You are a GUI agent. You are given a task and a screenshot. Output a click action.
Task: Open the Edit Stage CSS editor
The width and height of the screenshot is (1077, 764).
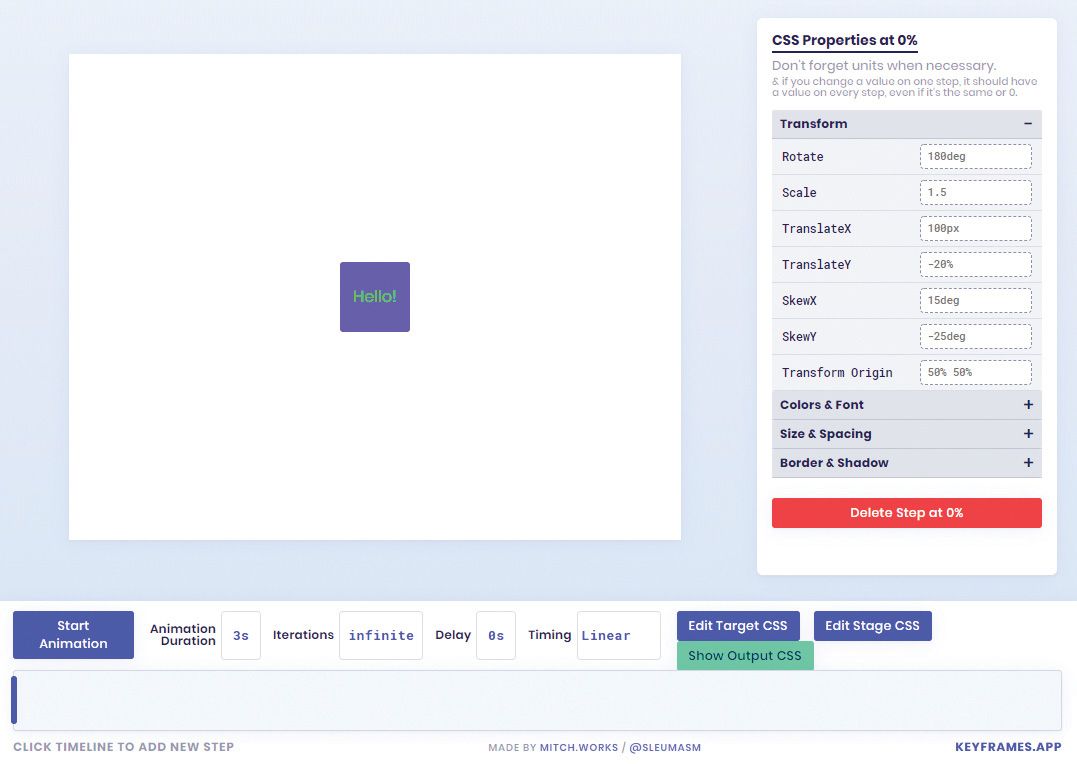[x=872, y=625]
